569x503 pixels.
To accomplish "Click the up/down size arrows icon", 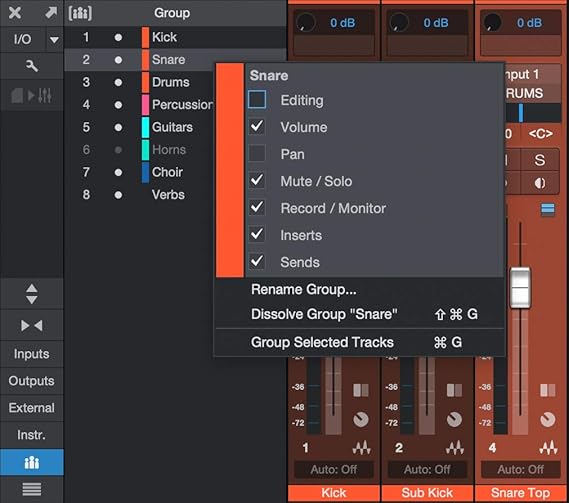I will (32, 294).
